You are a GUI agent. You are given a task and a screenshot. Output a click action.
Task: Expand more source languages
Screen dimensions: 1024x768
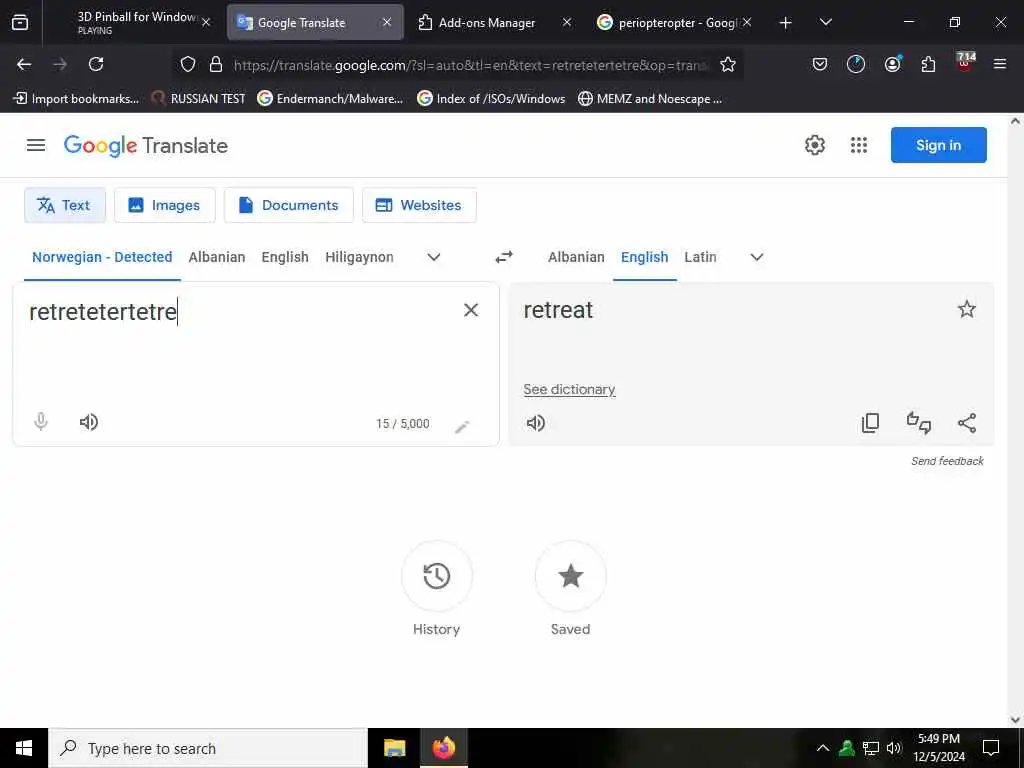434,257
